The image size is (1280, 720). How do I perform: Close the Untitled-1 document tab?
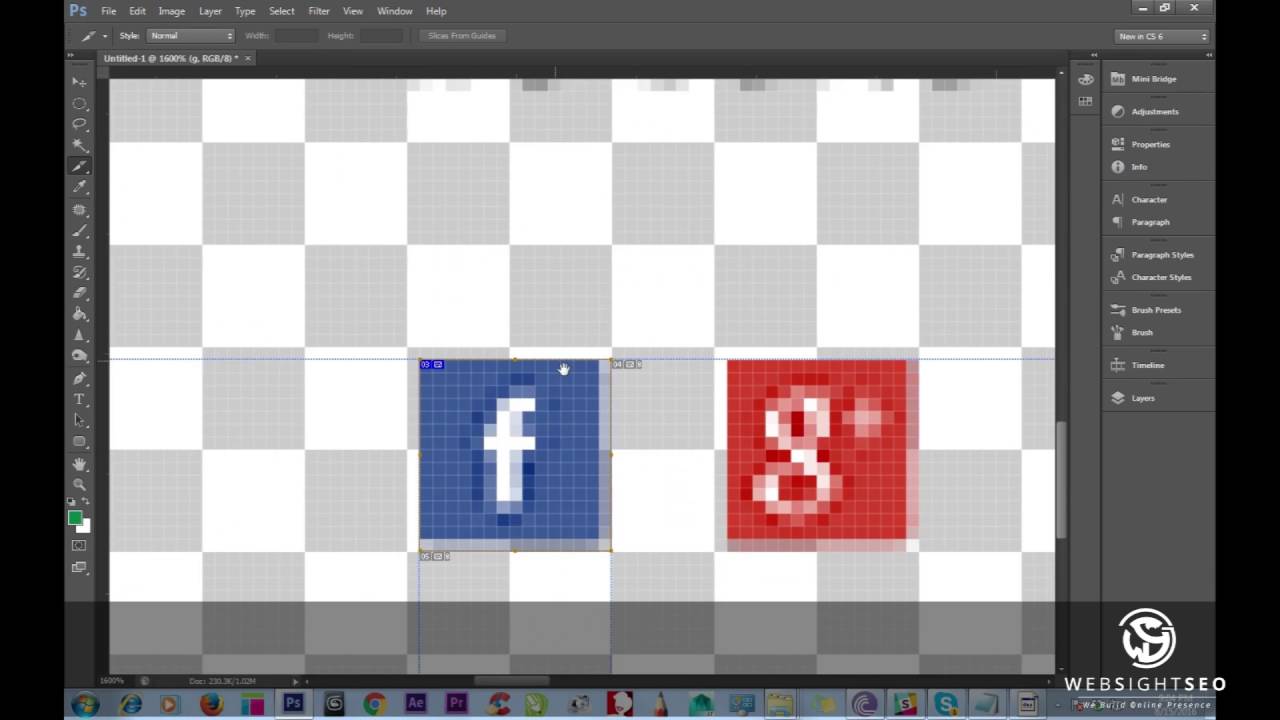[248, 58]
